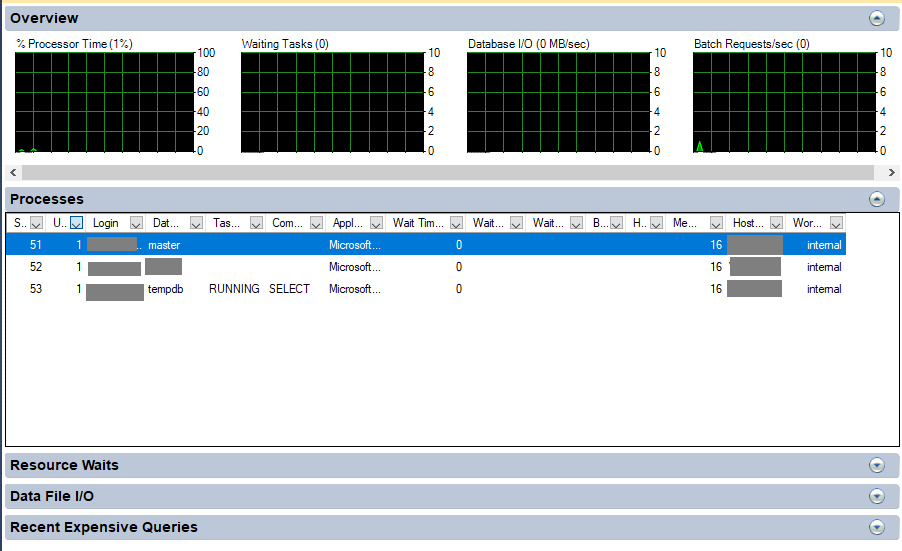Click the Batch Requests/sec graph
This screenshot has width=902, height=551.
click(x=785, y=102)
